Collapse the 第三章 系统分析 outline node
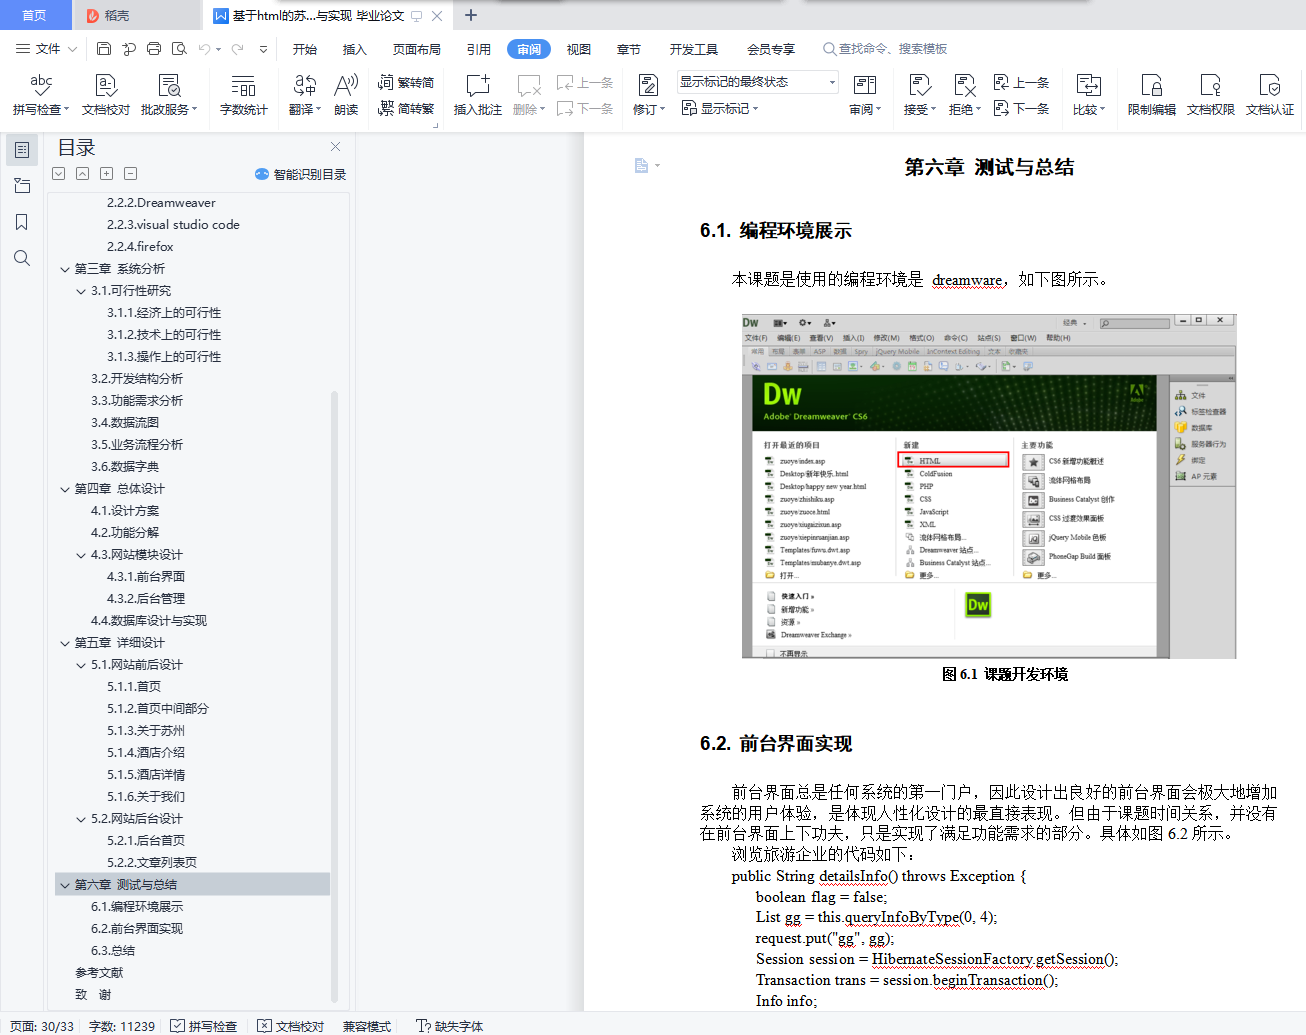 tap(65, 269)
